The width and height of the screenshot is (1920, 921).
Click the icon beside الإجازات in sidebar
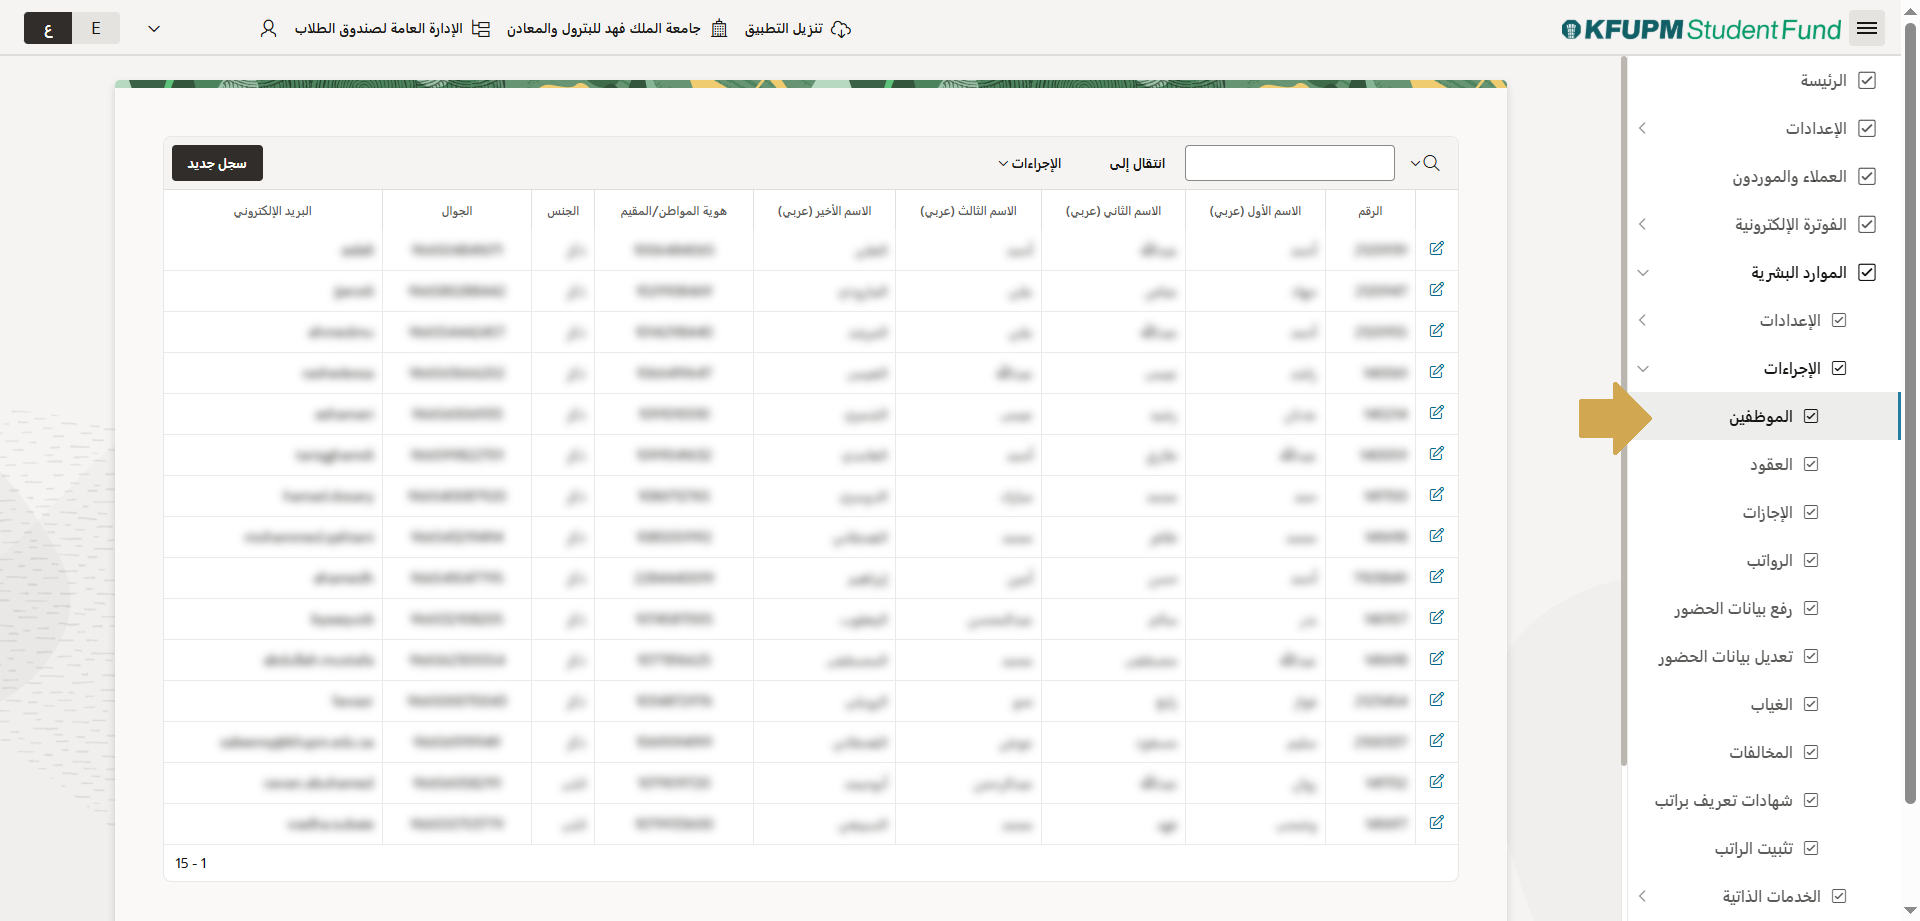tap(1811, 512)
